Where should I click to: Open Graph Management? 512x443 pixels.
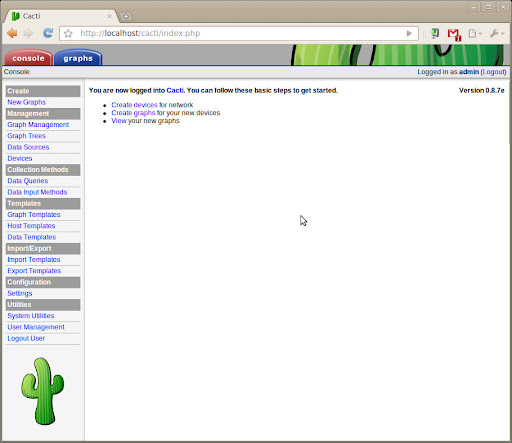[x=38, y=125]
